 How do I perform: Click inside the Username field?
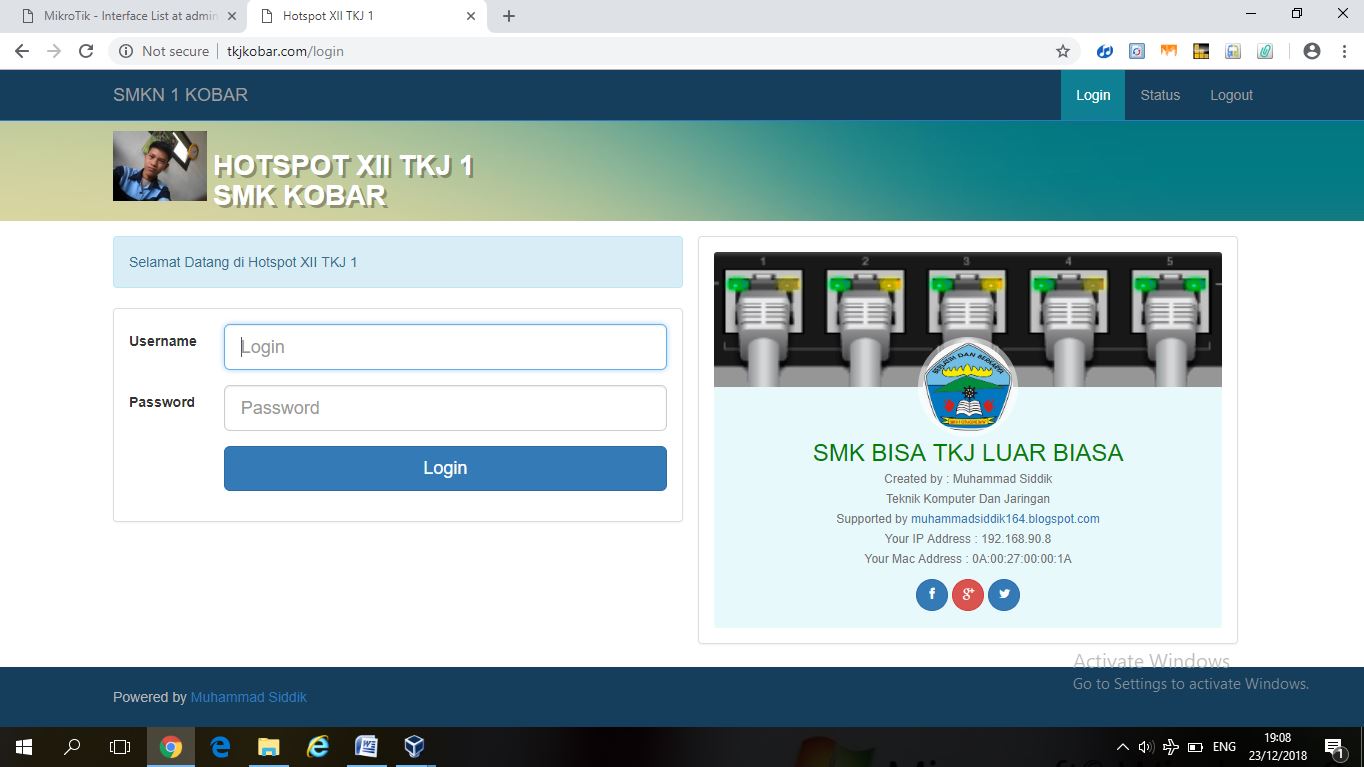[444, 347]
